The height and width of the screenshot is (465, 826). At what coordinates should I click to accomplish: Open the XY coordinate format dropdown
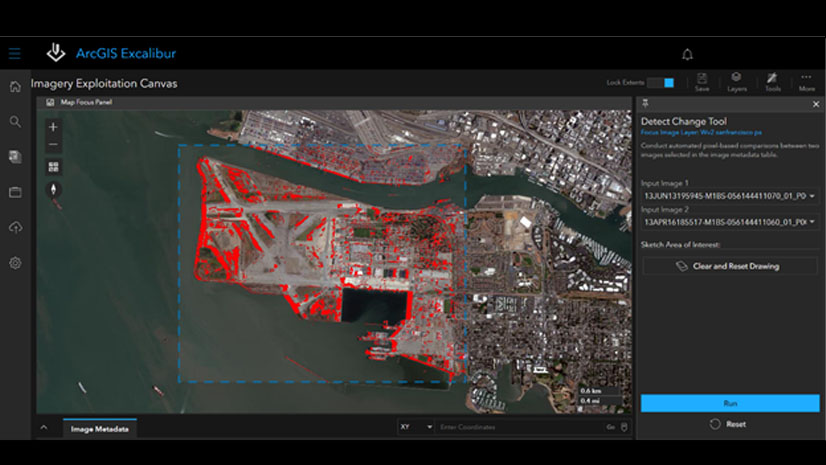coord(416,427)
